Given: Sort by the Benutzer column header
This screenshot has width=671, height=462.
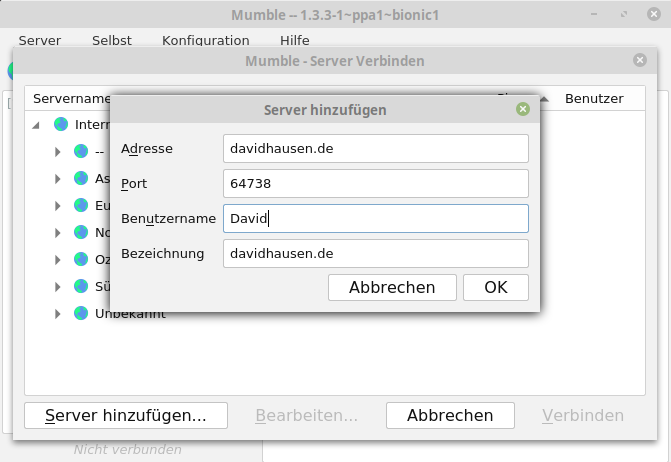Looking at the screenshot, I should tap(594, 98).
